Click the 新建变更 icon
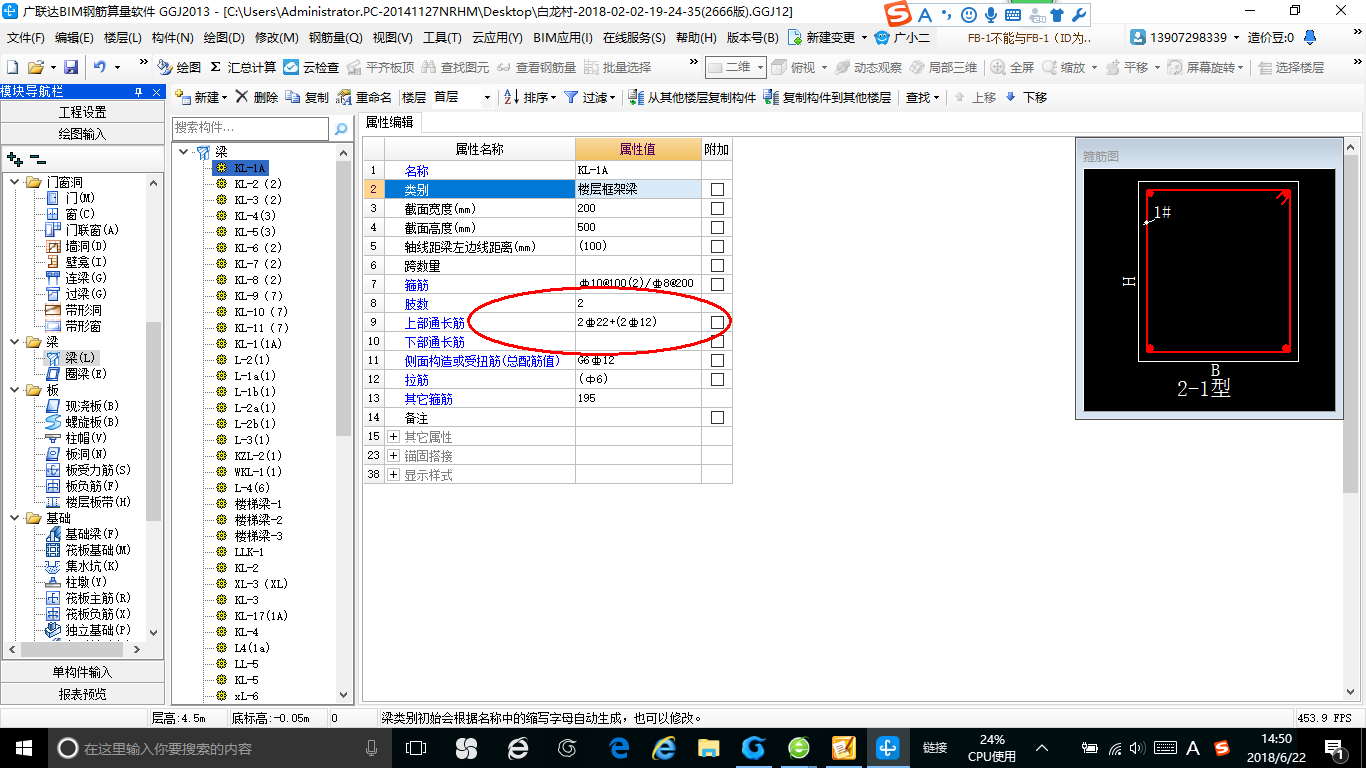This screenshot has height=768, width=1366. [796, 37]
